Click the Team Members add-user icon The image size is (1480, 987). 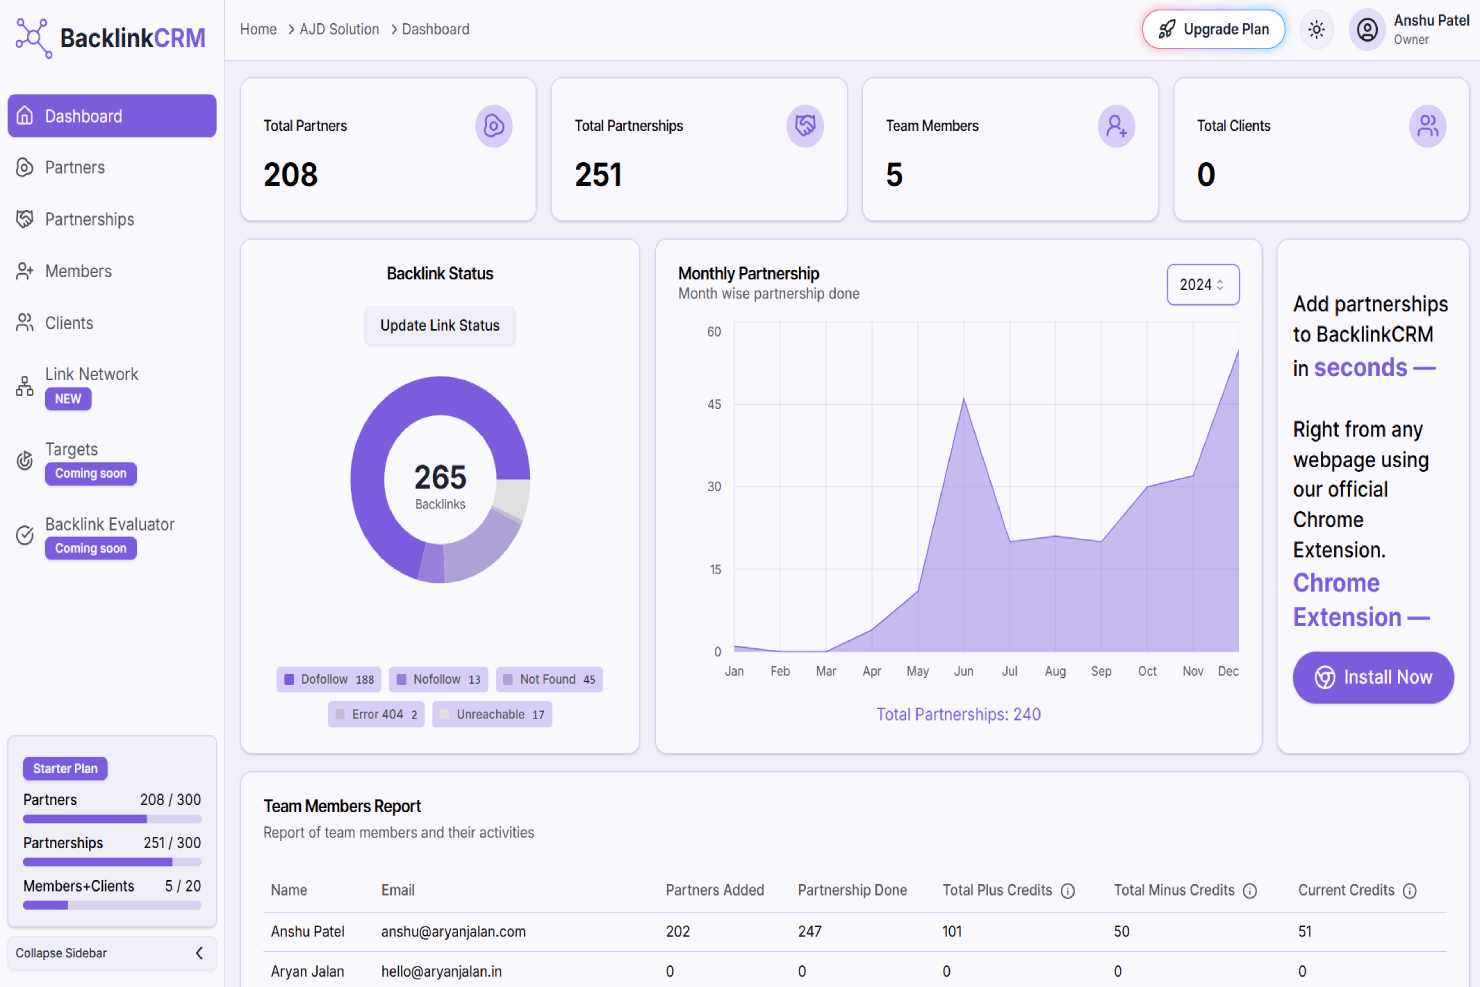point(1116,126)
